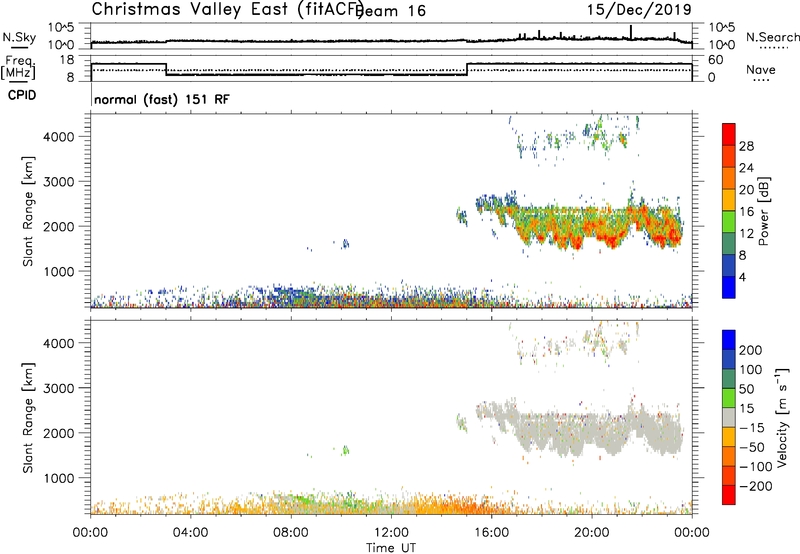Click the '28' label on the power colorbar

746,146
